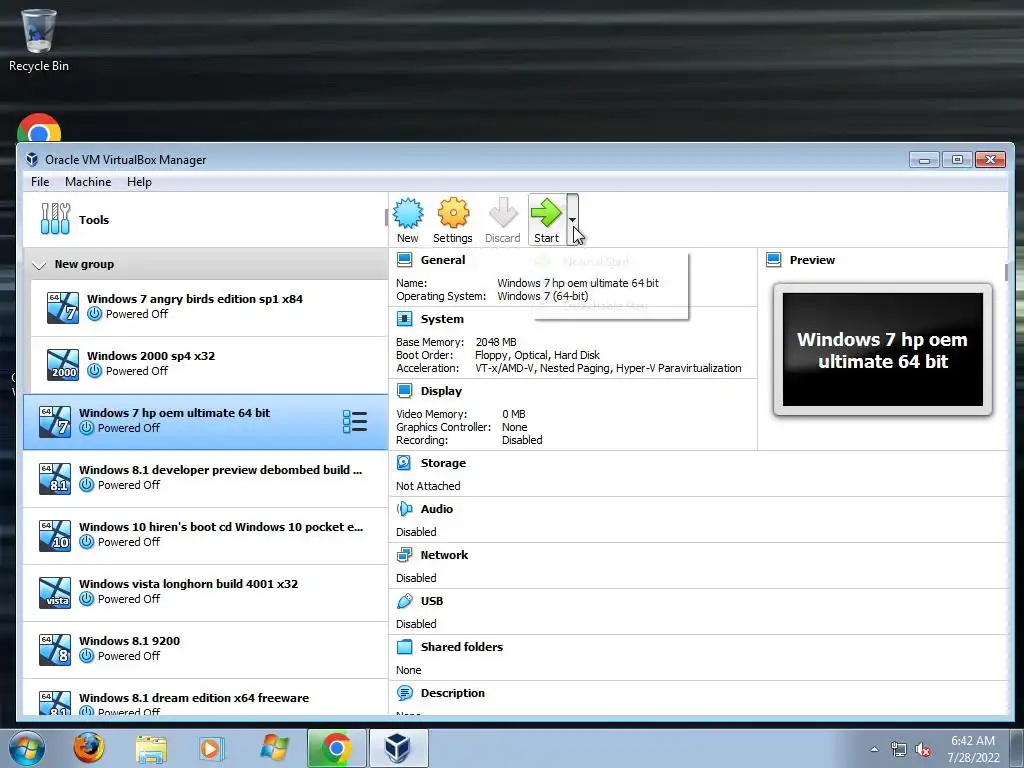Click the Shared folders folder icon
The width and height of the screenshot is (1024, 768).
click(405, 647)
